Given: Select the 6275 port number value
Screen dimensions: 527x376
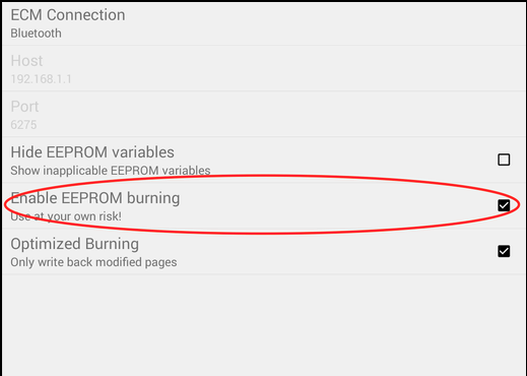Looking at the screenshot, I should click(24, 125).
